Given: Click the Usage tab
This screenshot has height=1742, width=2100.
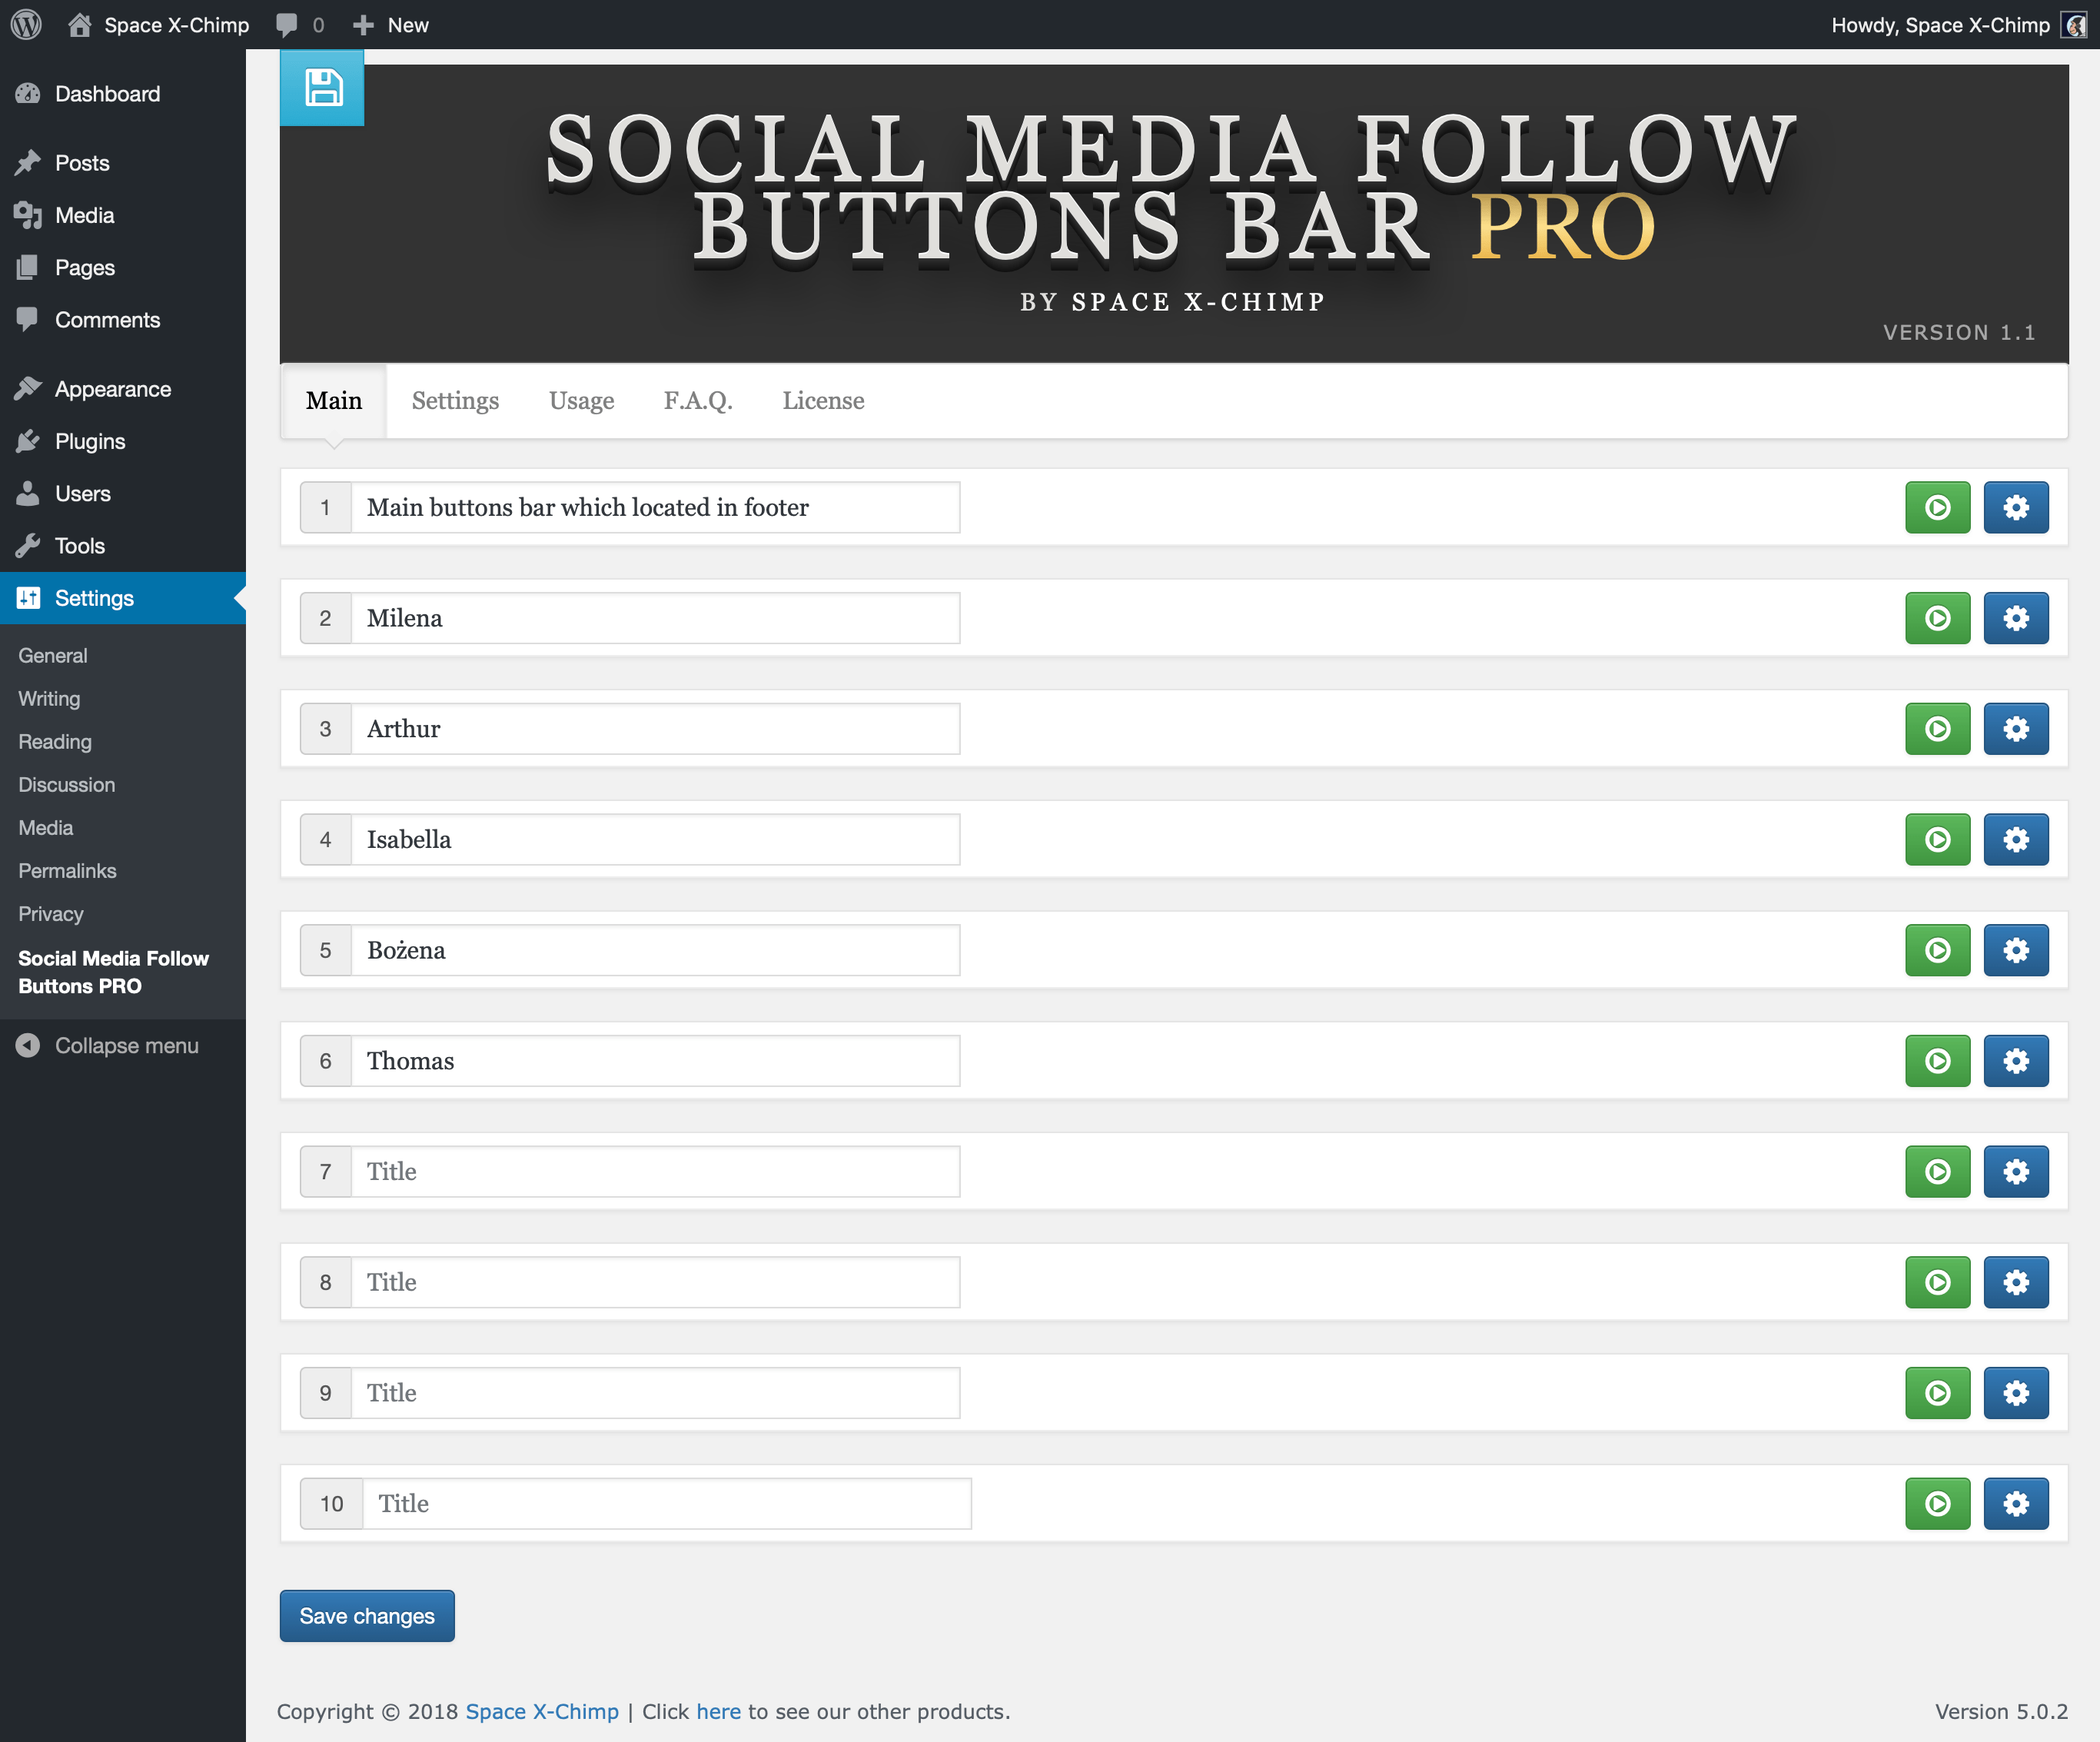Looking at the screenshot, I should pyautogui.click(x=583, y=399).
